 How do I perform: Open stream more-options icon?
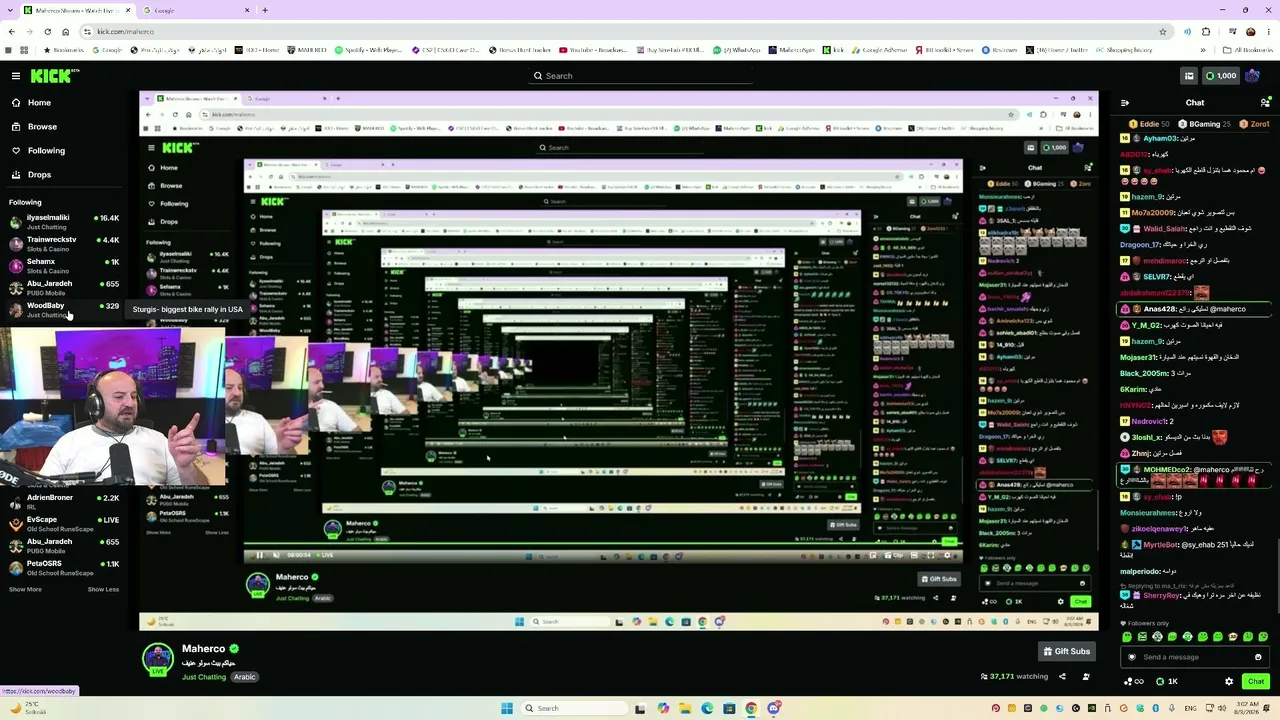[x=1086, y=677]
